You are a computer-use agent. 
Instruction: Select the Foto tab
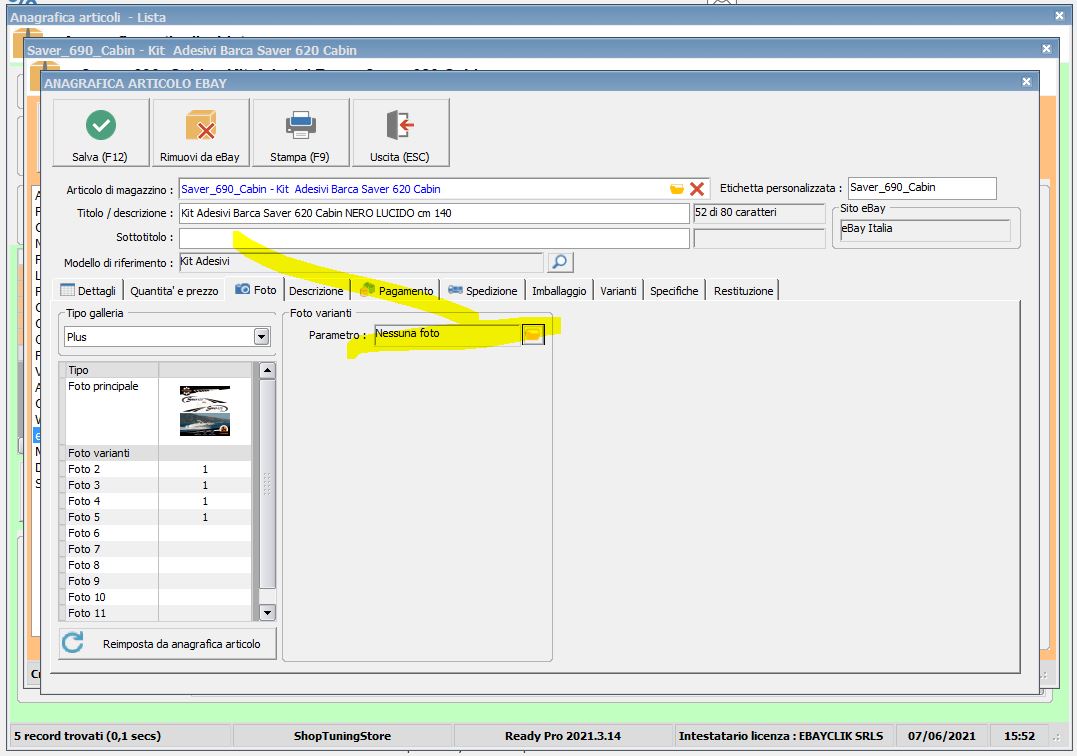click(x=256, y=290)
